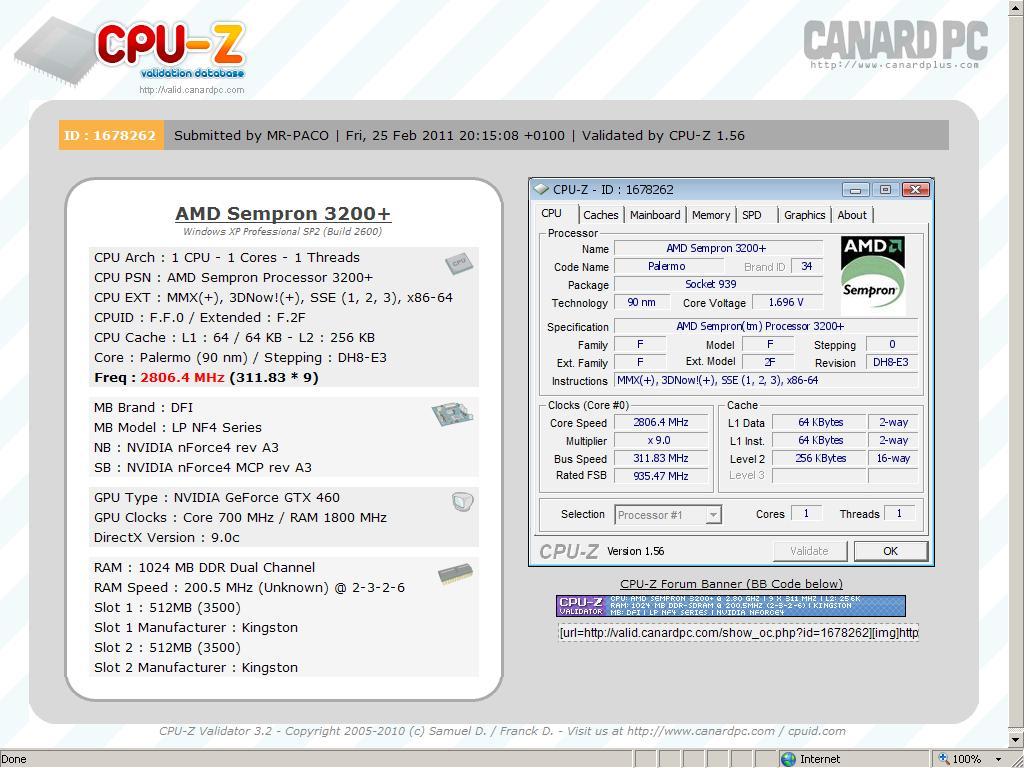1024x768 pixels.
Task: Click the Instructions MMX(+) field in CPU-Z
Action: coord(766,381)
